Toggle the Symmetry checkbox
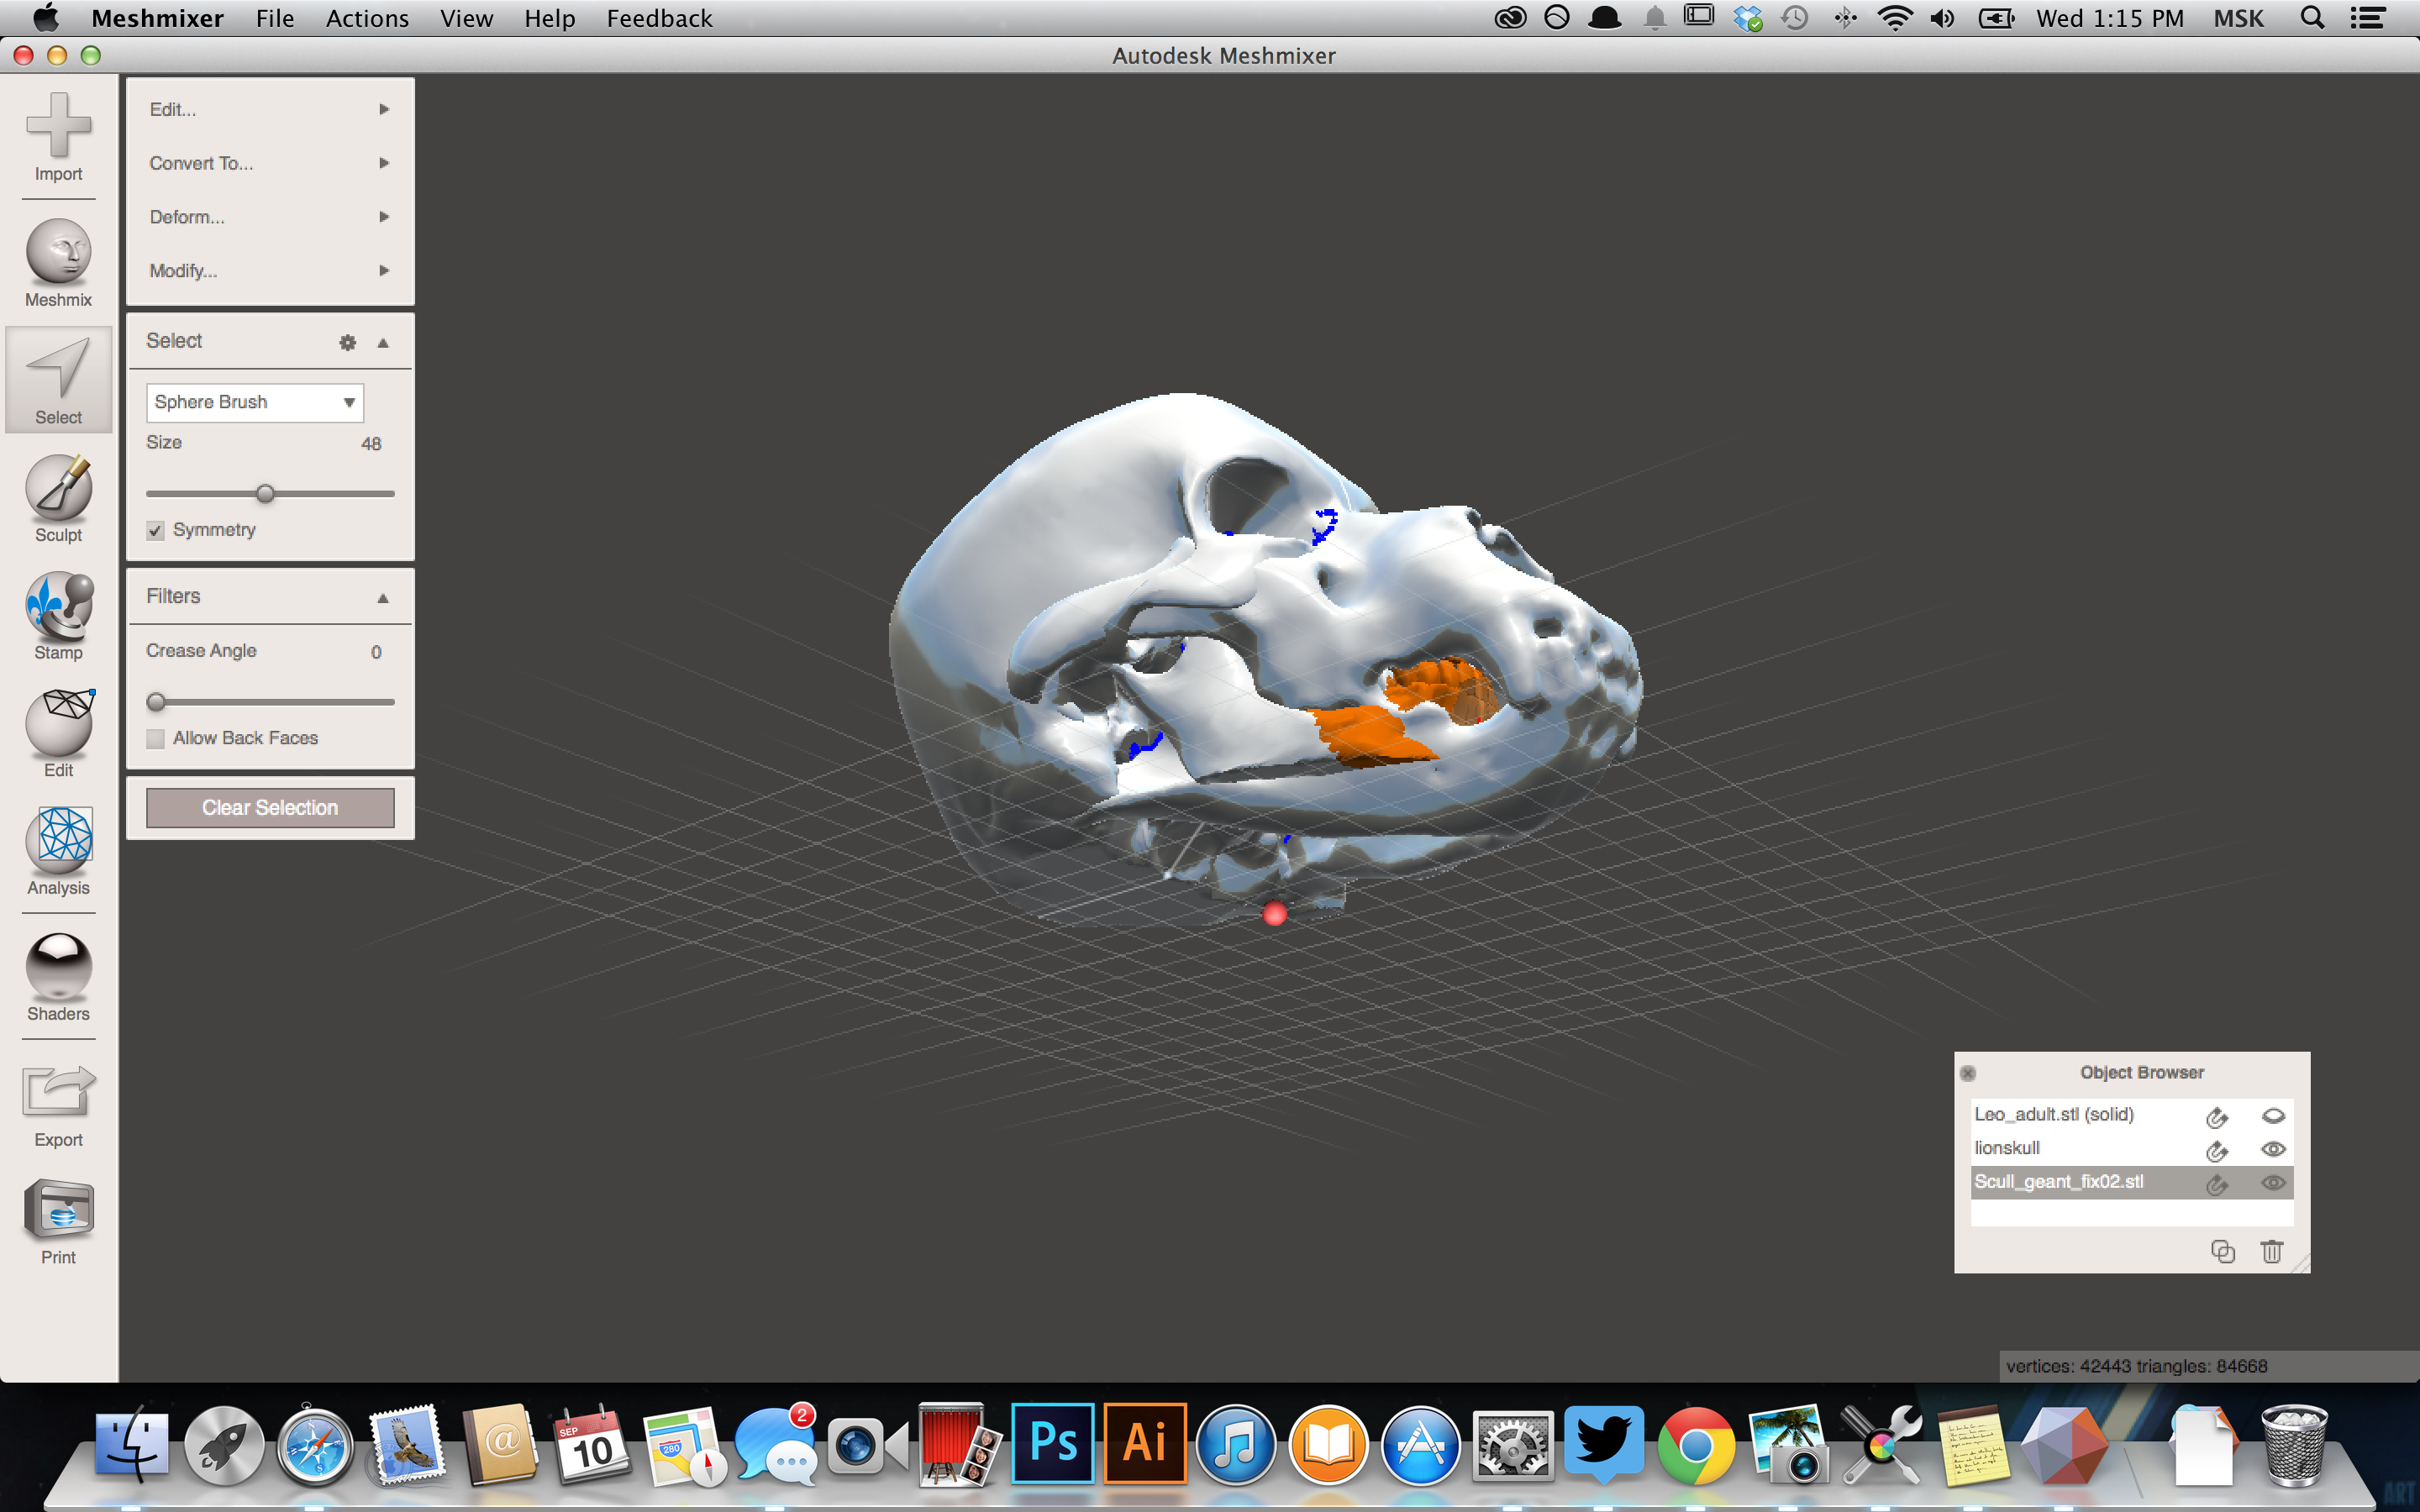 [x=155, y=530]
